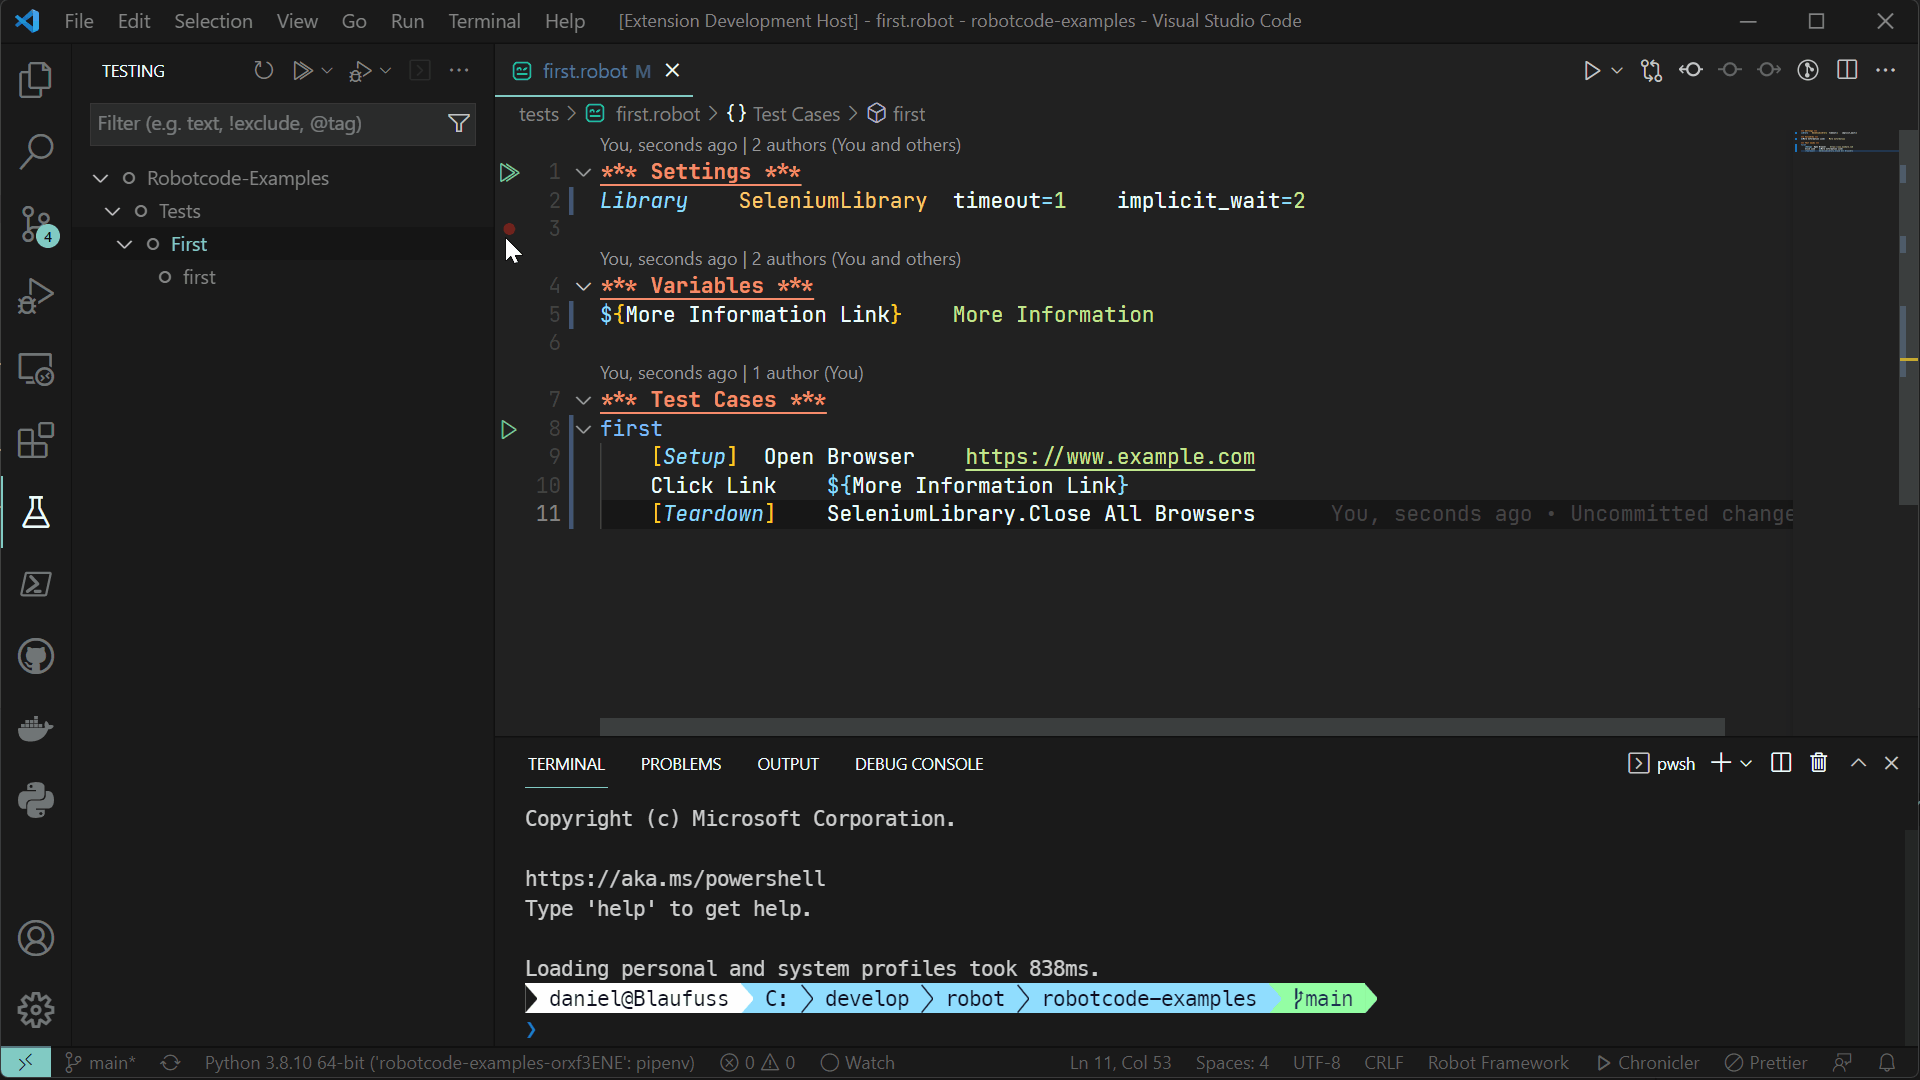Split the terminal panel
The width and height of the screenshot is (1920, 1080).
1781,763
